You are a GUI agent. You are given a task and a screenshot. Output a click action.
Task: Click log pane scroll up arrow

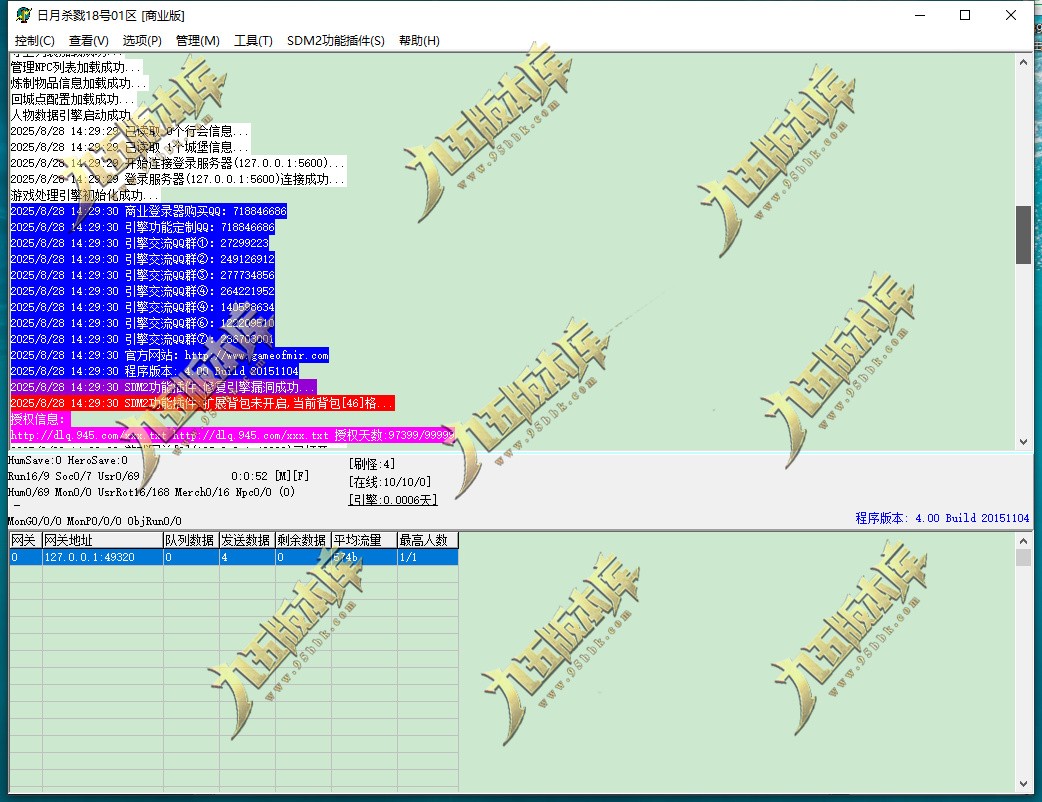(1023, 62)
